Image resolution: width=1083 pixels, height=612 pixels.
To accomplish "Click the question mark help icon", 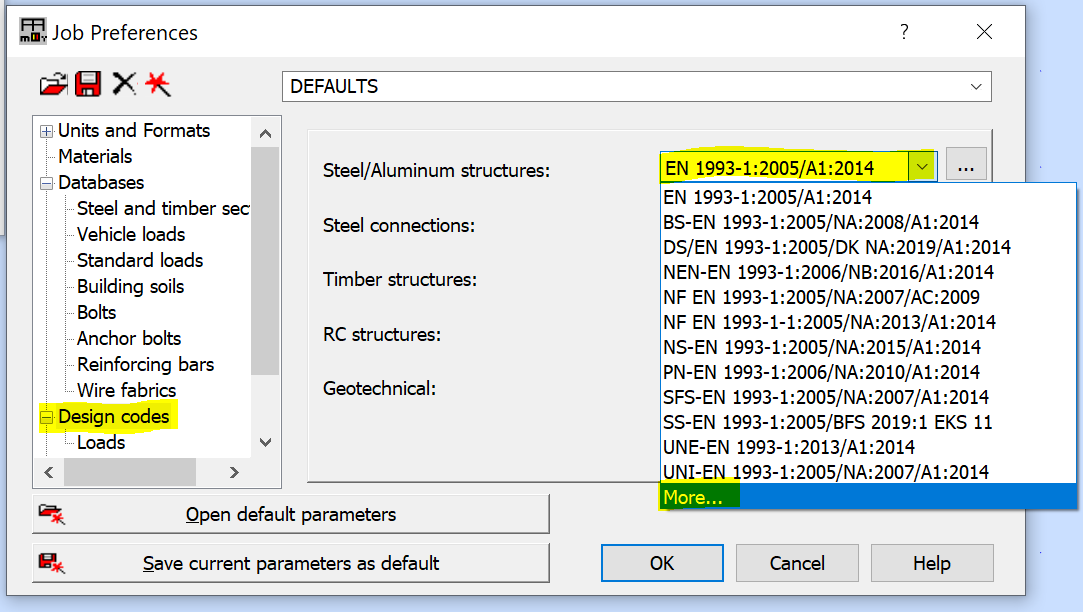I will click(x=904, y=32).
